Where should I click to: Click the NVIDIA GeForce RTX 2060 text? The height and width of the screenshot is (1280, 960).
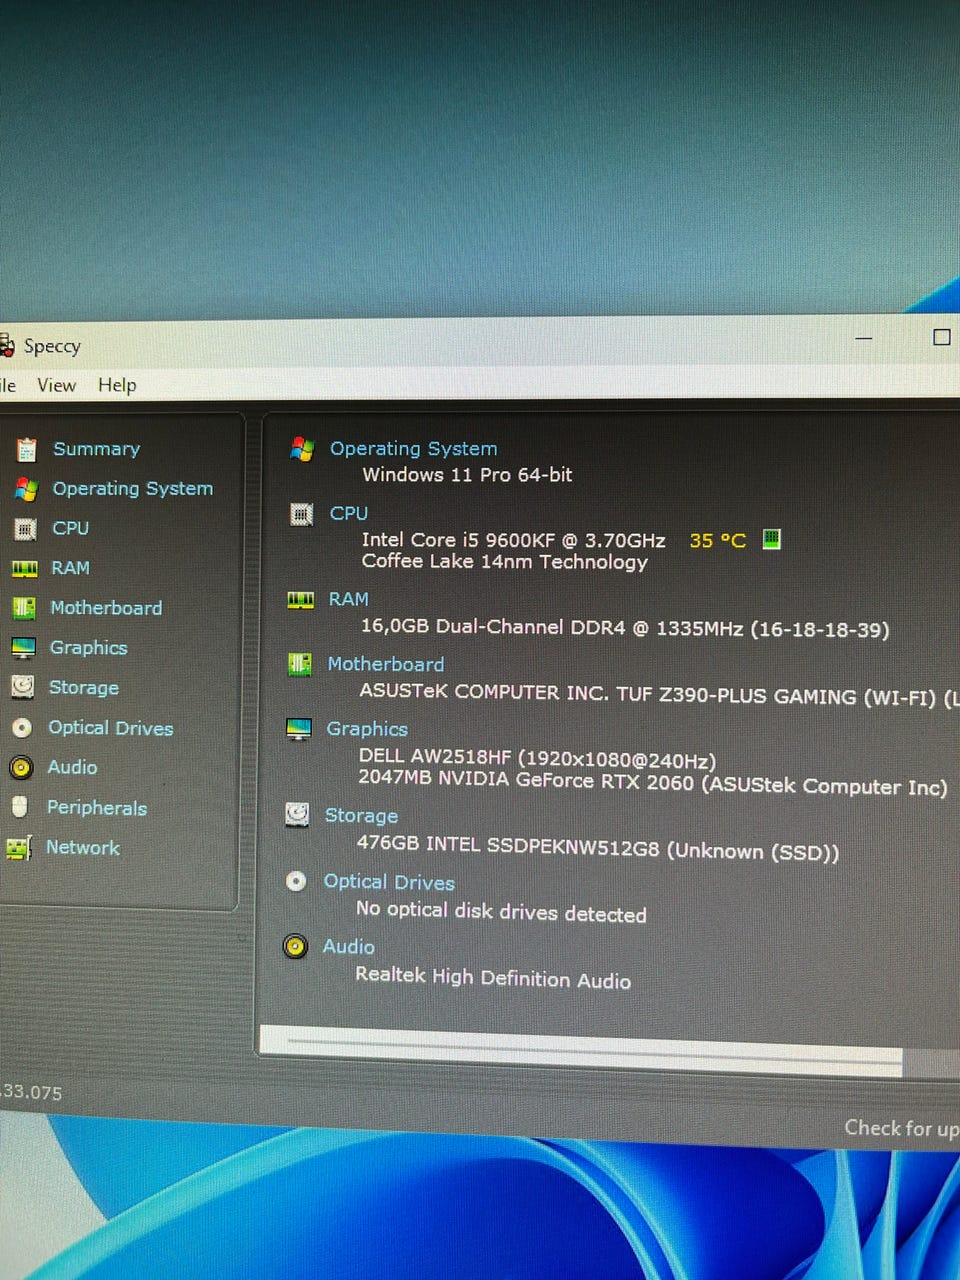coord(653,782)
